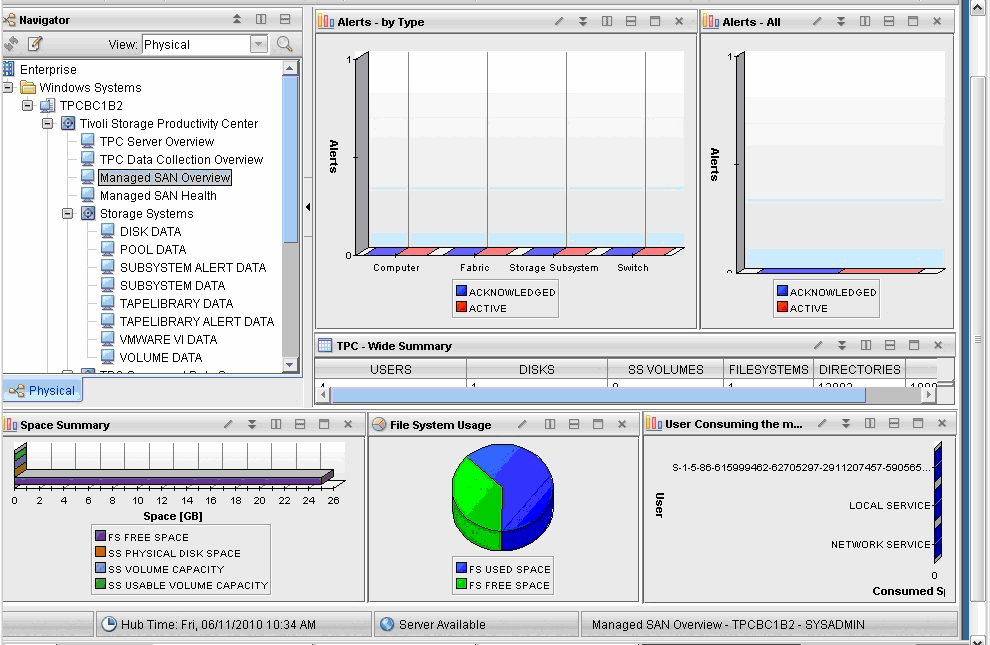Image resolution: width=990 pixels, height=645 pixels.
Task: Close the Space Summary view
Action: (348, 424)
